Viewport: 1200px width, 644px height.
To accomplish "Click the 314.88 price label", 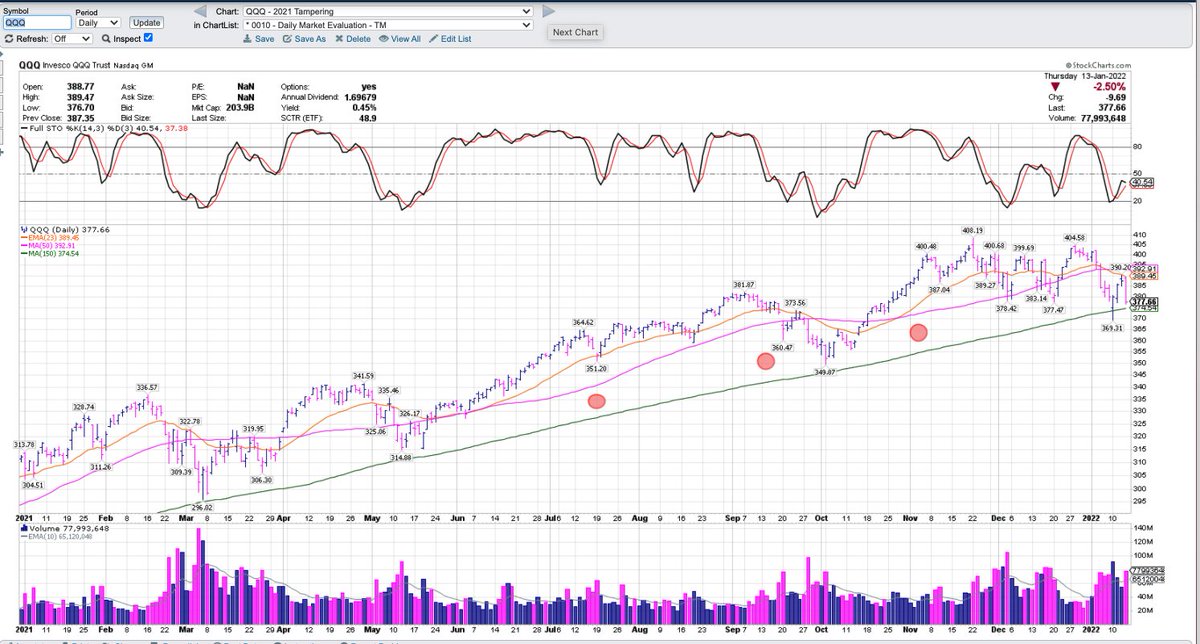I will (x=401, y=457).
